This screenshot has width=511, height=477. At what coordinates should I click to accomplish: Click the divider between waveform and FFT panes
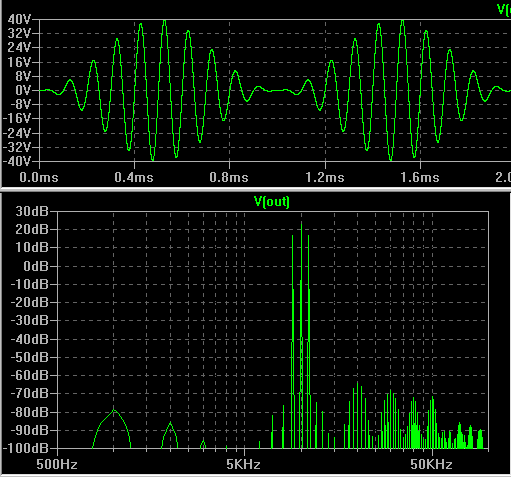coord(255,189)
